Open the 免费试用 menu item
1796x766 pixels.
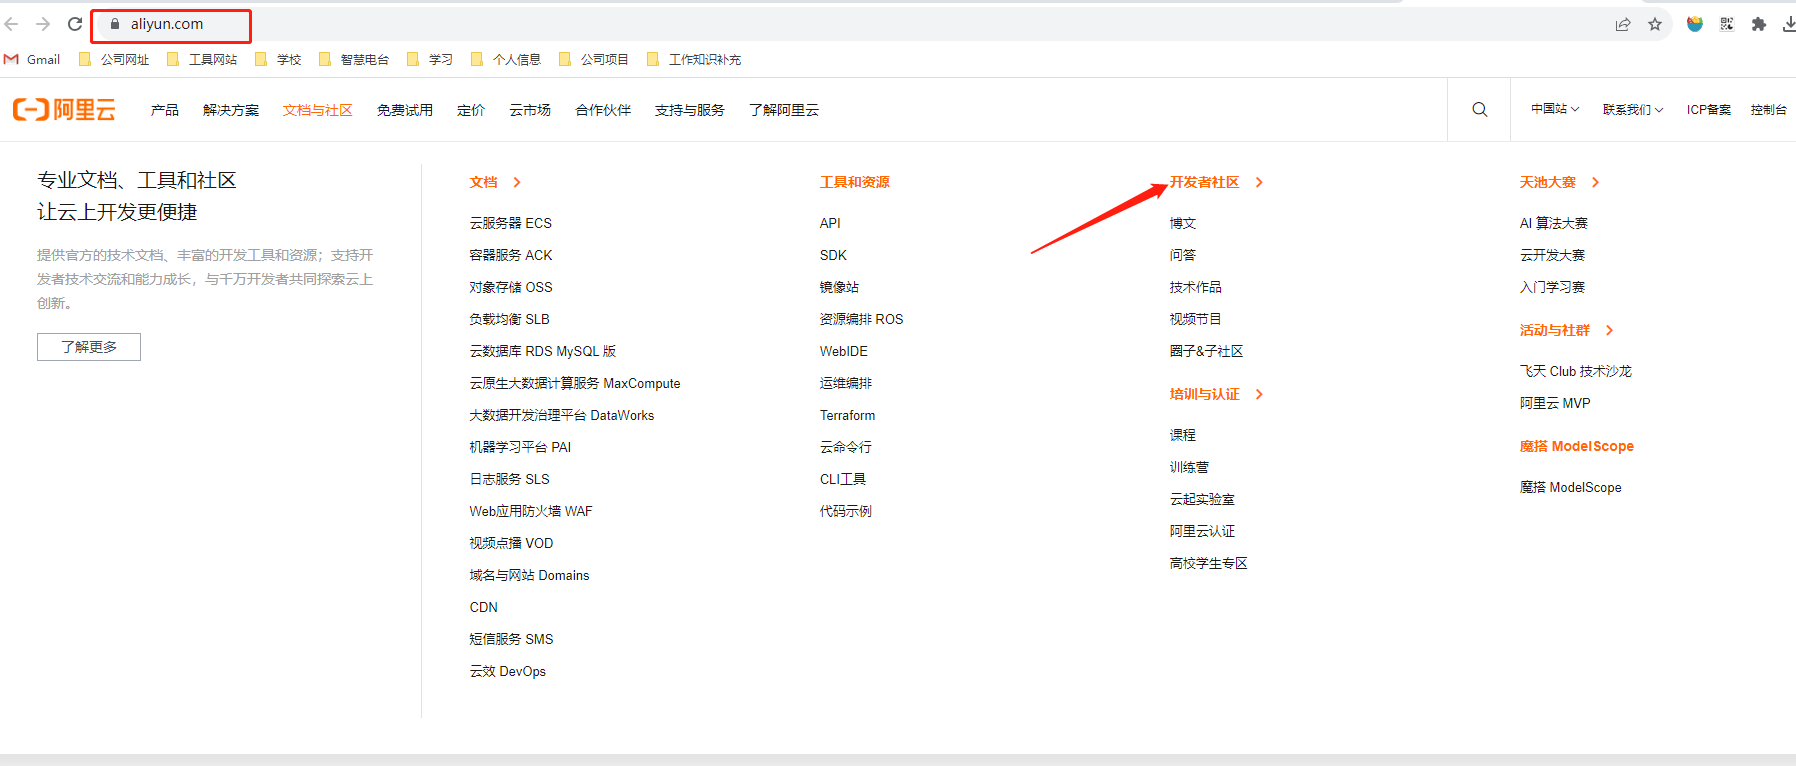point(405,110)
